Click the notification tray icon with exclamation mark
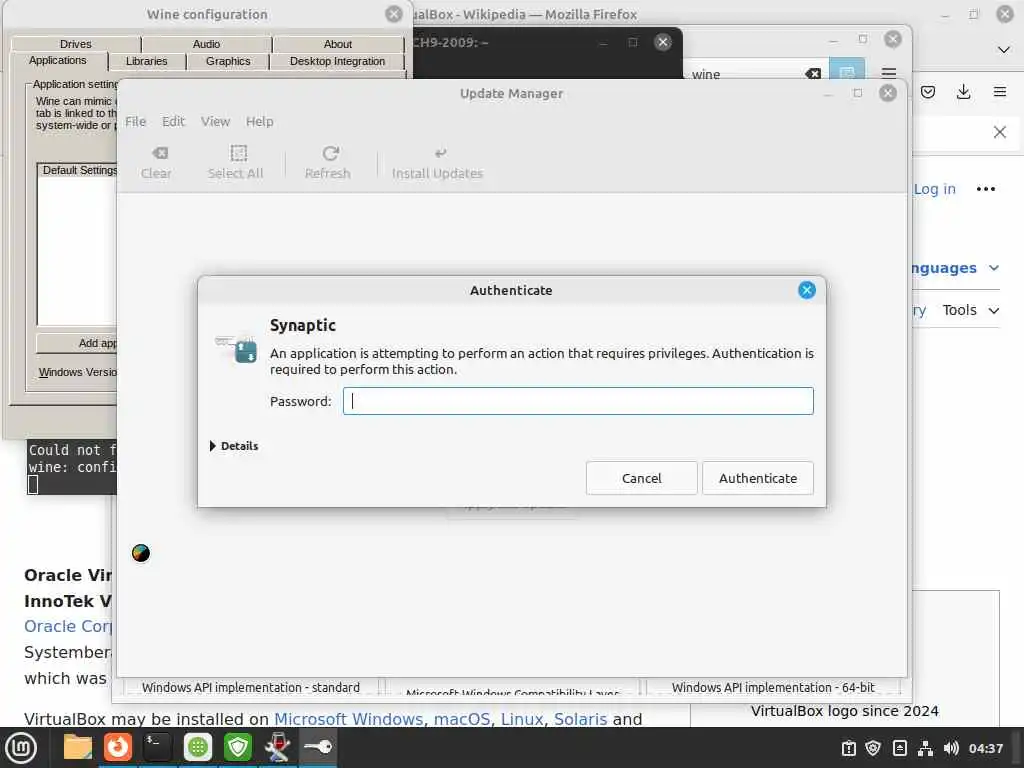The width and height of the screenshot is (1024, 768). point(848,748)
